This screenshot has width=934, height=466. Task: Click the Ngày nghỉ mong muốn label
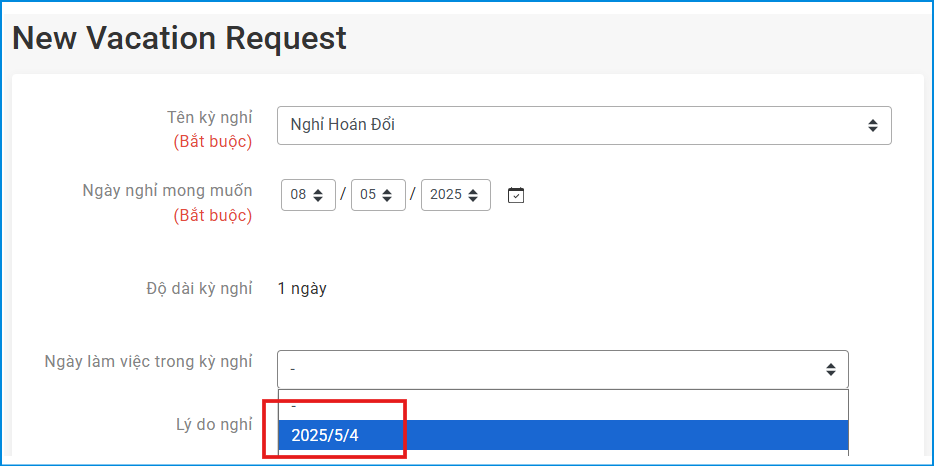tap(167, 190)
